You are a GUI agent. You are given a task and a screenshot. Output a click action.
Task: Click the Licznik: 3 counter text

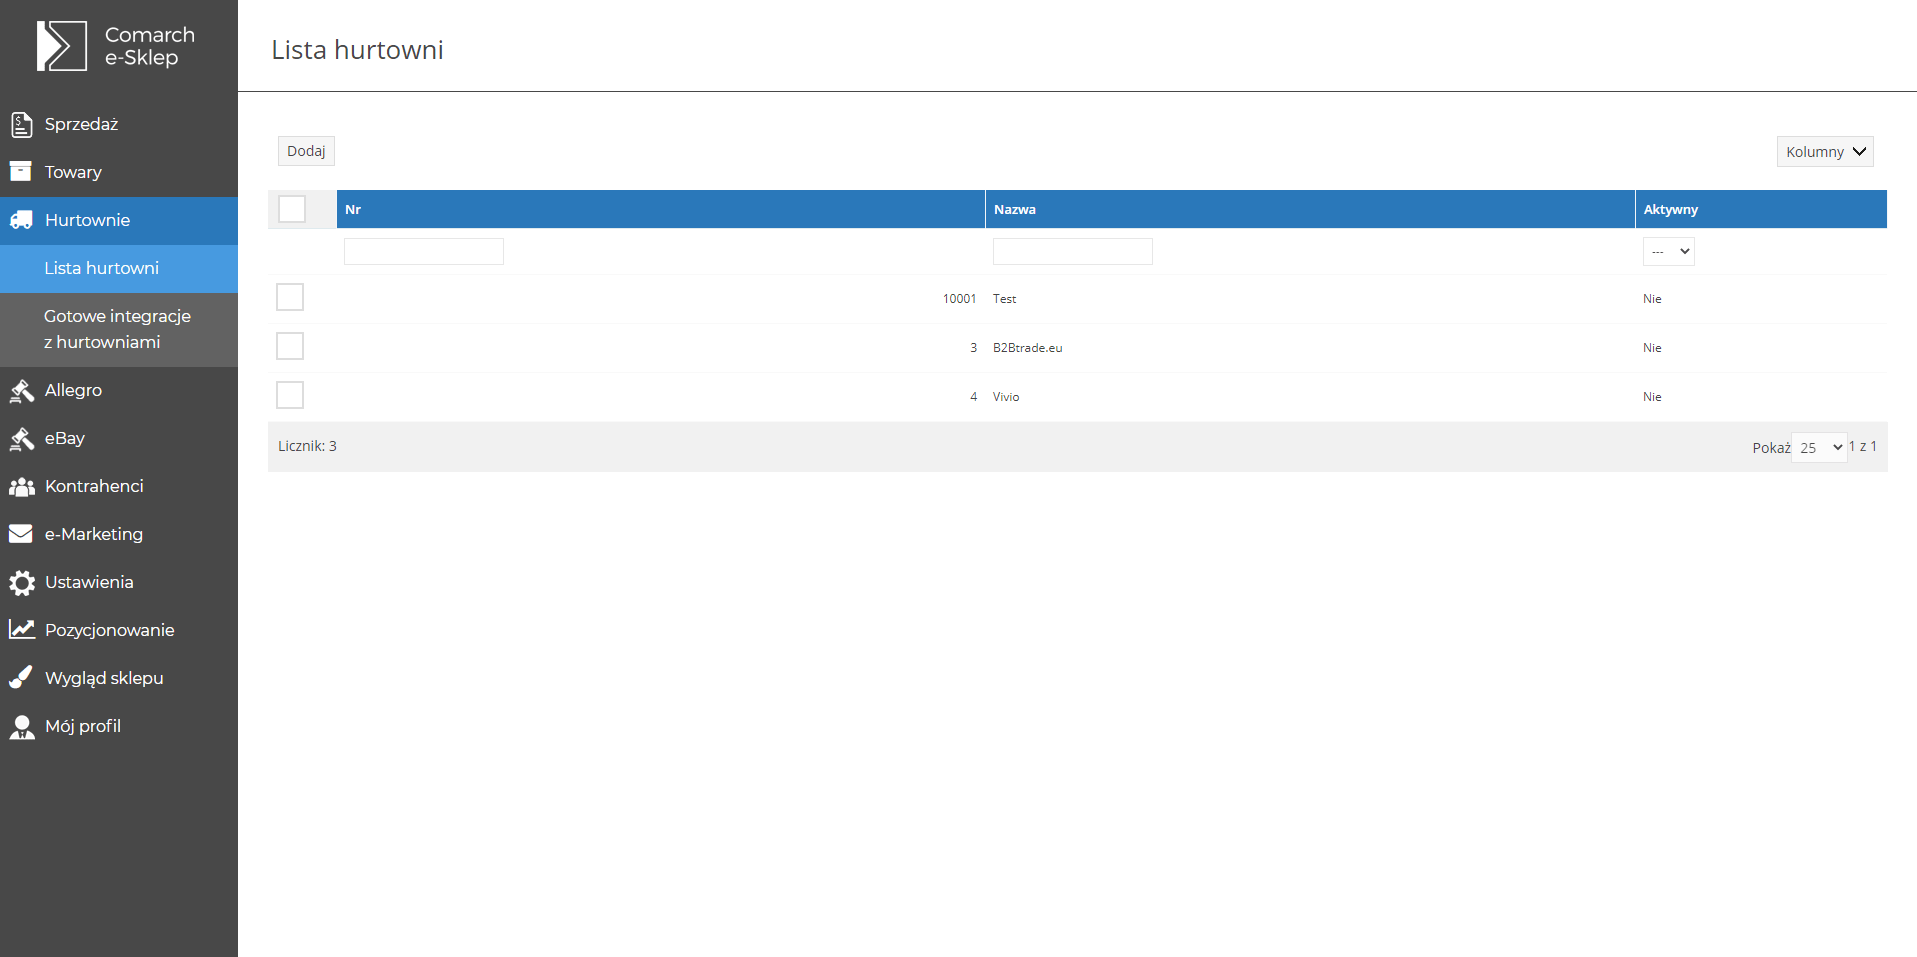(307, 446)
